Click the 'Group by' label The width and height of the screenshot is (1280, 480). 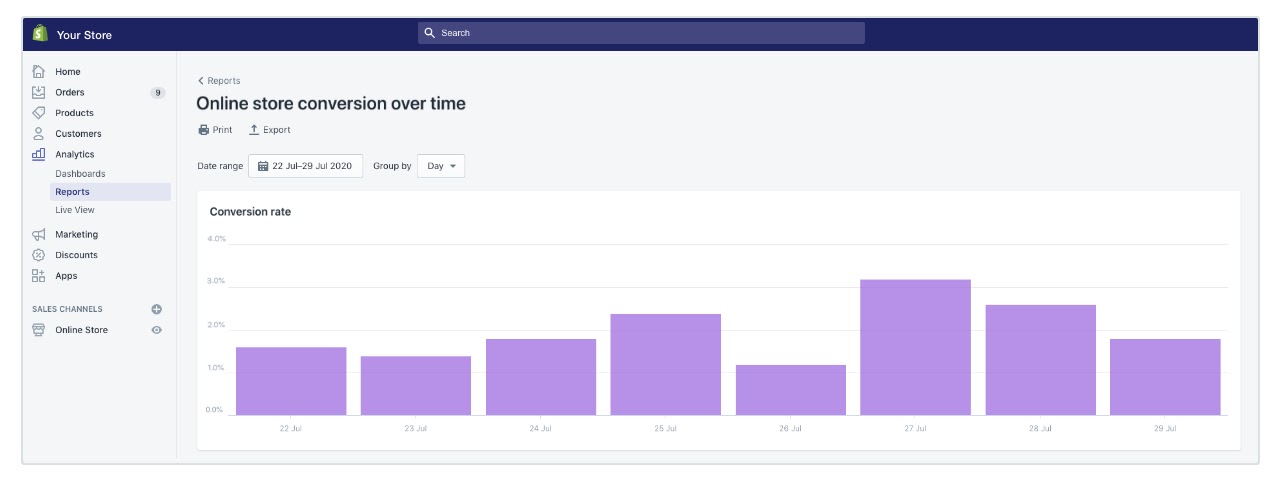392,166
